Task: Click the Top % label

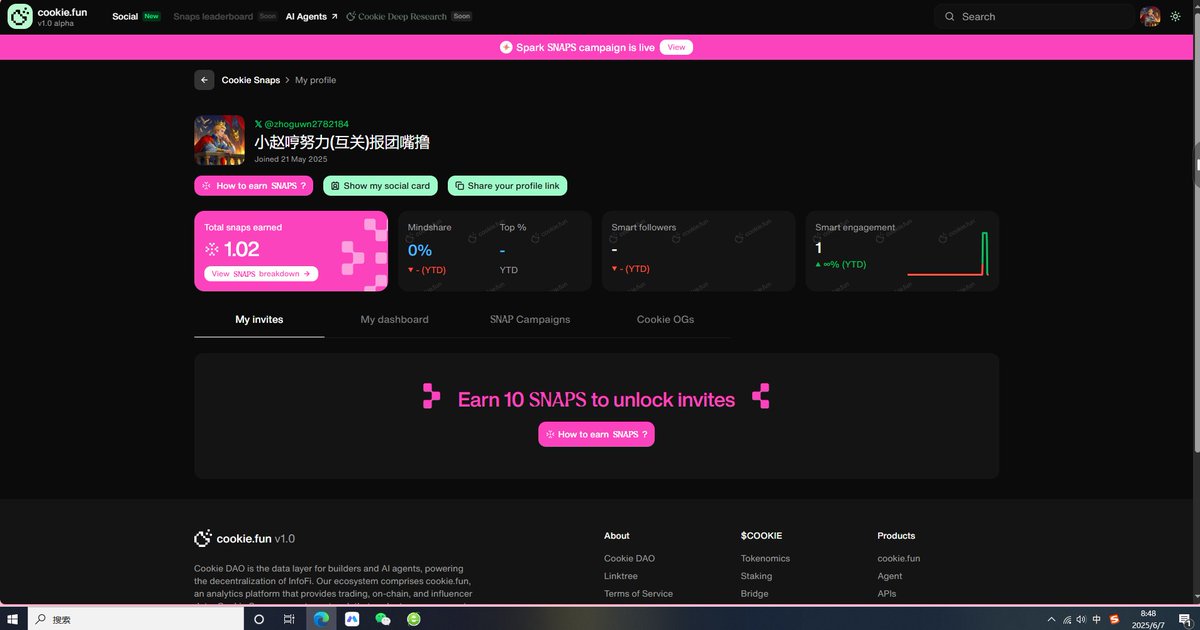Action: pos(513,227)
